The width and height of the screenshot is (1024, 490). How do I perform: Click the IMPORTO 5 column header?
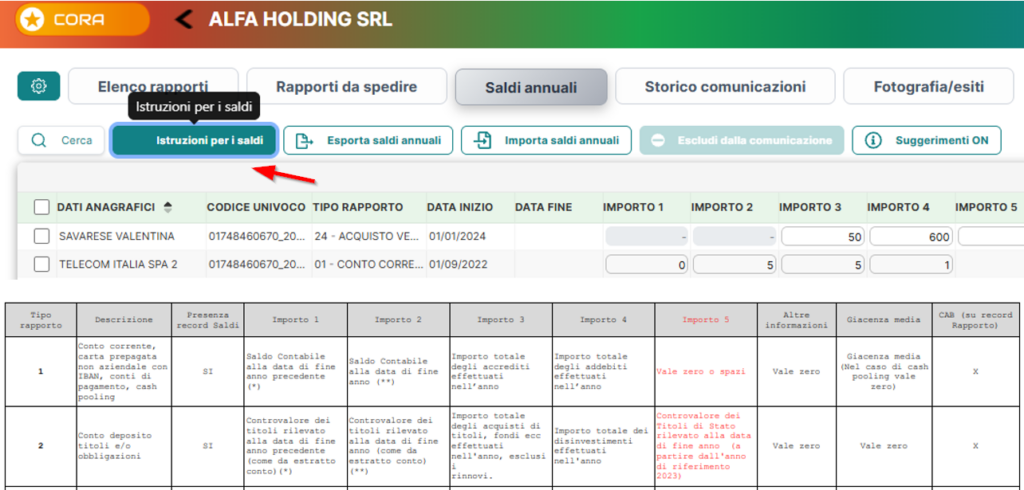[986, 207]
